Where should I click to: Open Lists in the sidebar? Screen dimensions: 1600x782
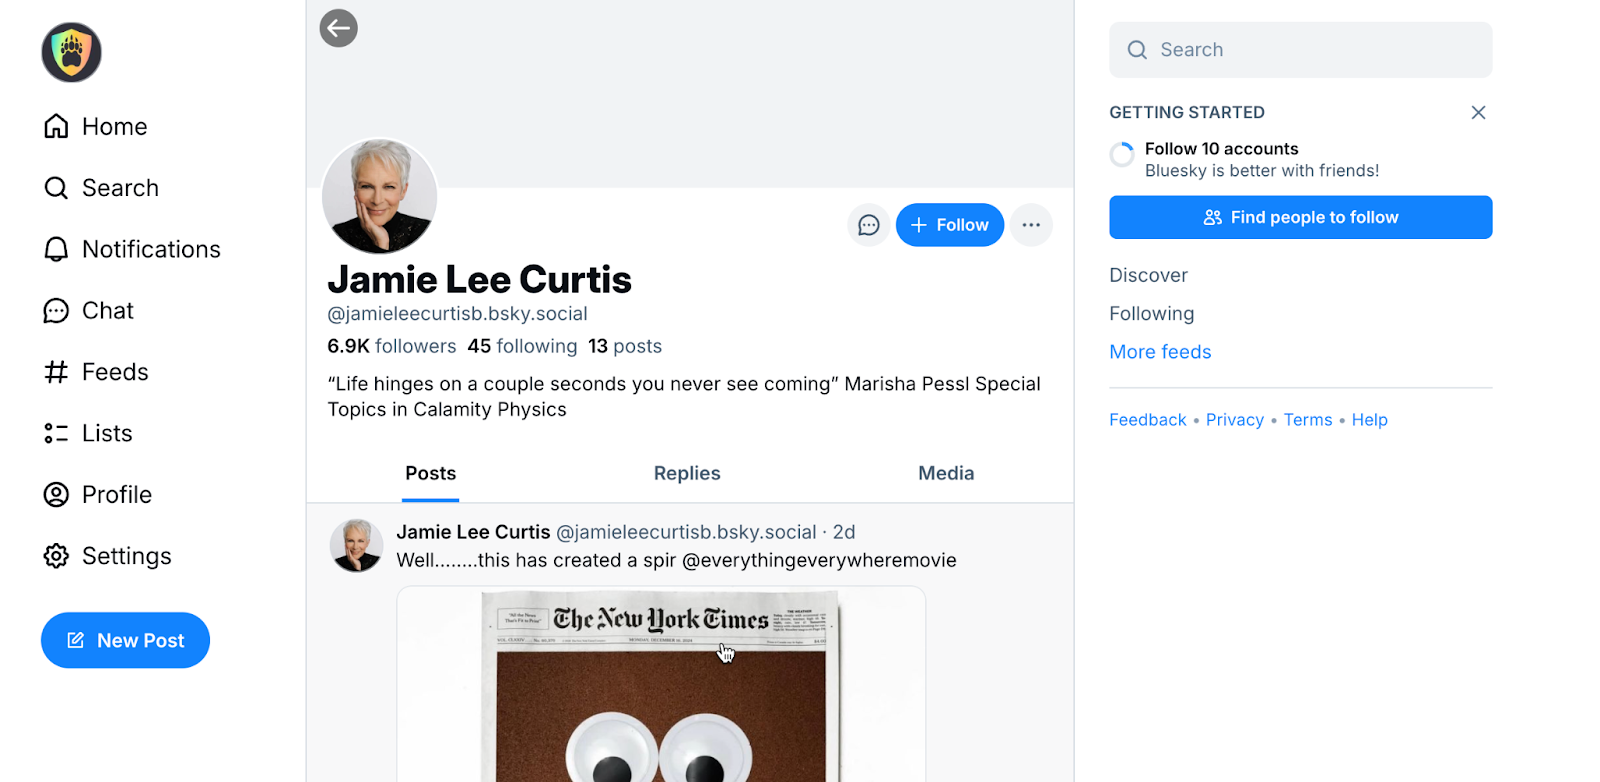88,433
